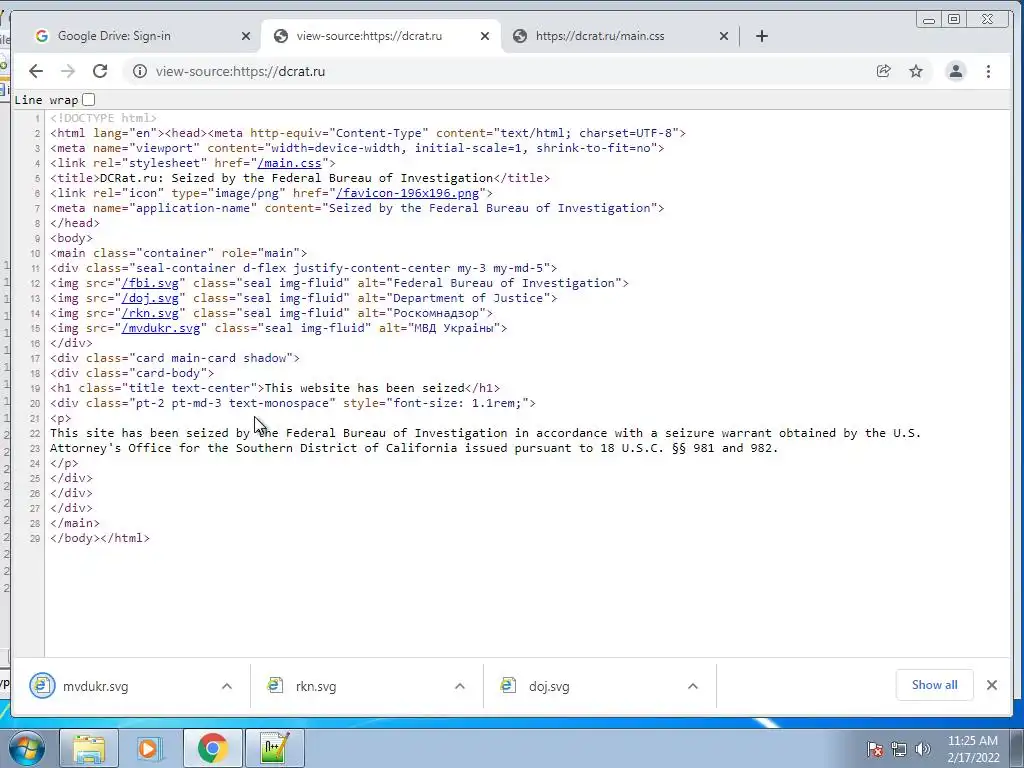The image size is (1024, 768).
Task: Bookmark this tab with the star
Action: [916, 71]
